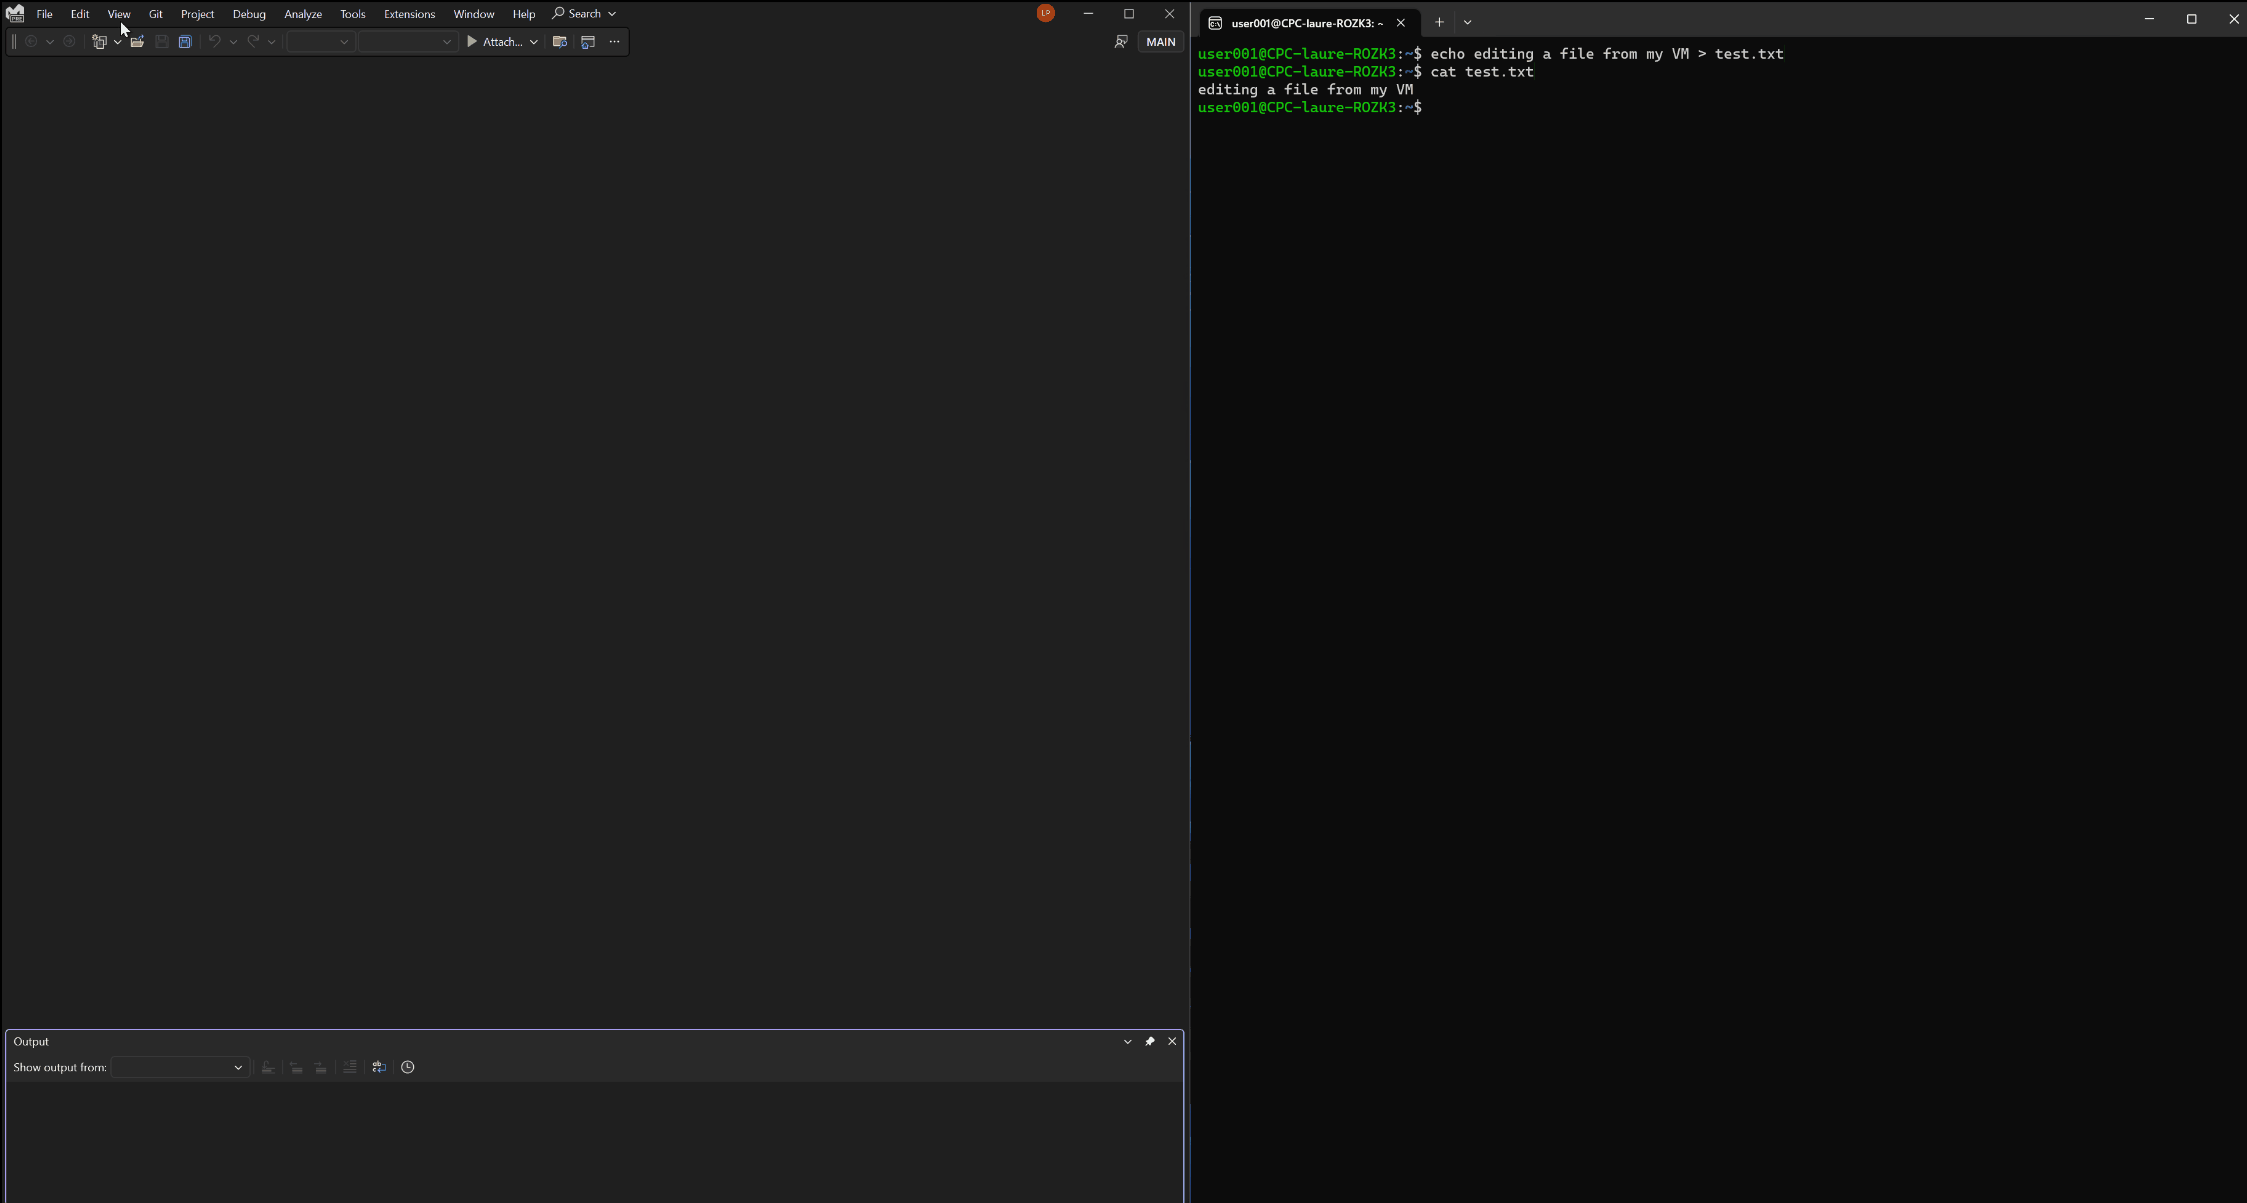Click the clear output button in Output panel
This screenshot has height=1203, width=2247.
pos(351,1066)
